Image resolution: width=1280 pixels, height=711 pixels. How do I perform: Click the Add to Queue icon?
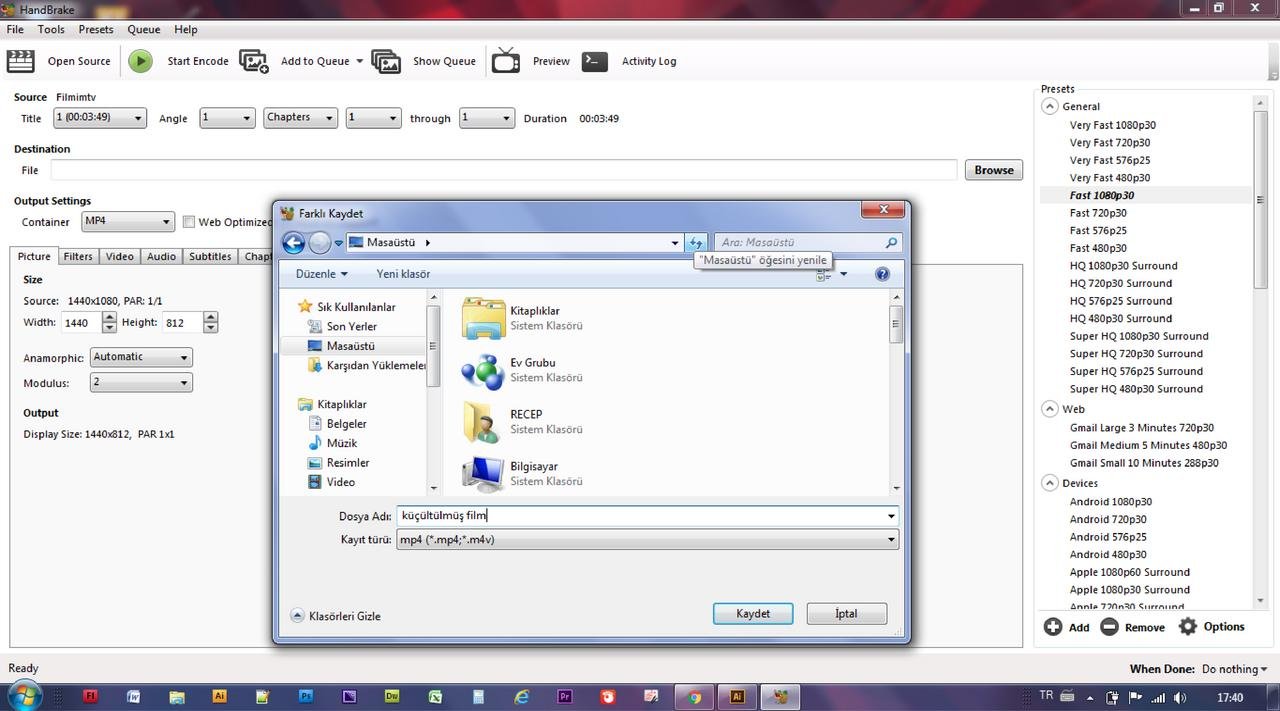point(254,61)
